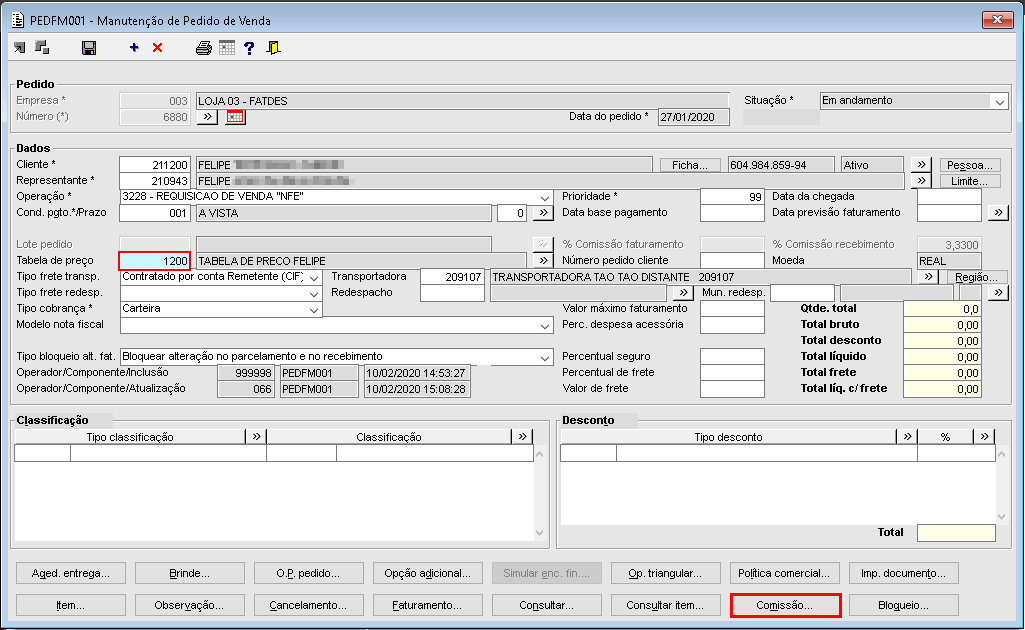
Task: Expand the Situação dropdown
Action: click(x=999, y=101)
